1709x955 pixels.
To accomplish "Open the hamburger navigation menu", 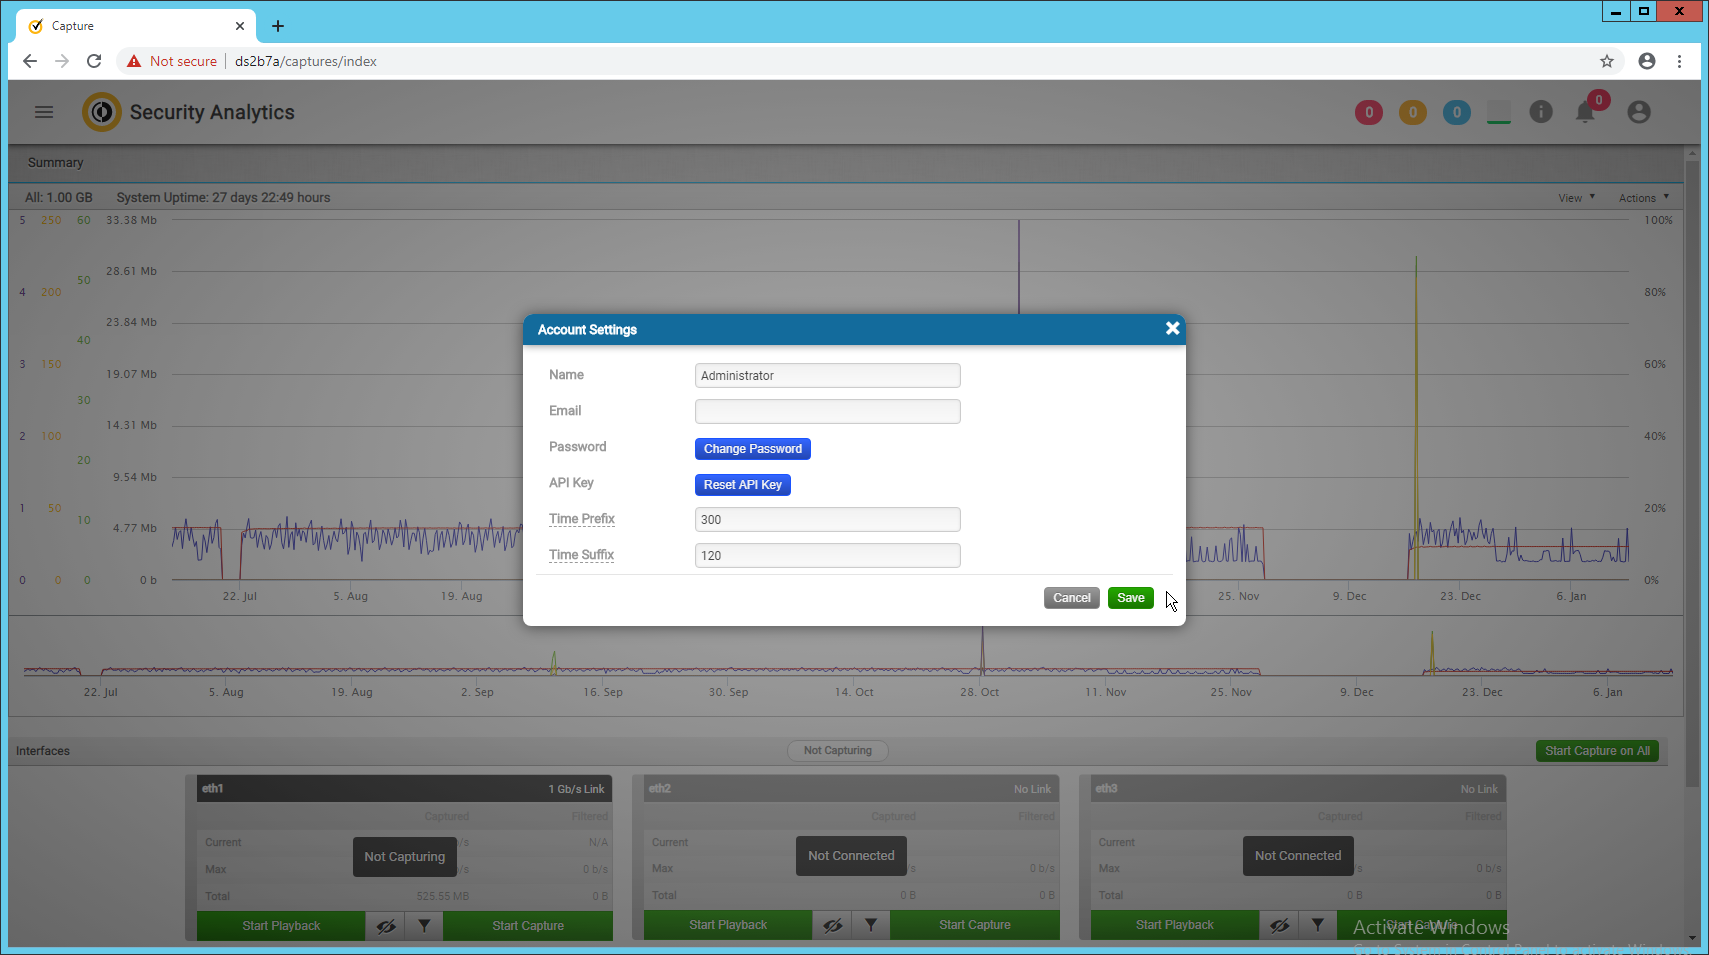I will tap(44, 112).
